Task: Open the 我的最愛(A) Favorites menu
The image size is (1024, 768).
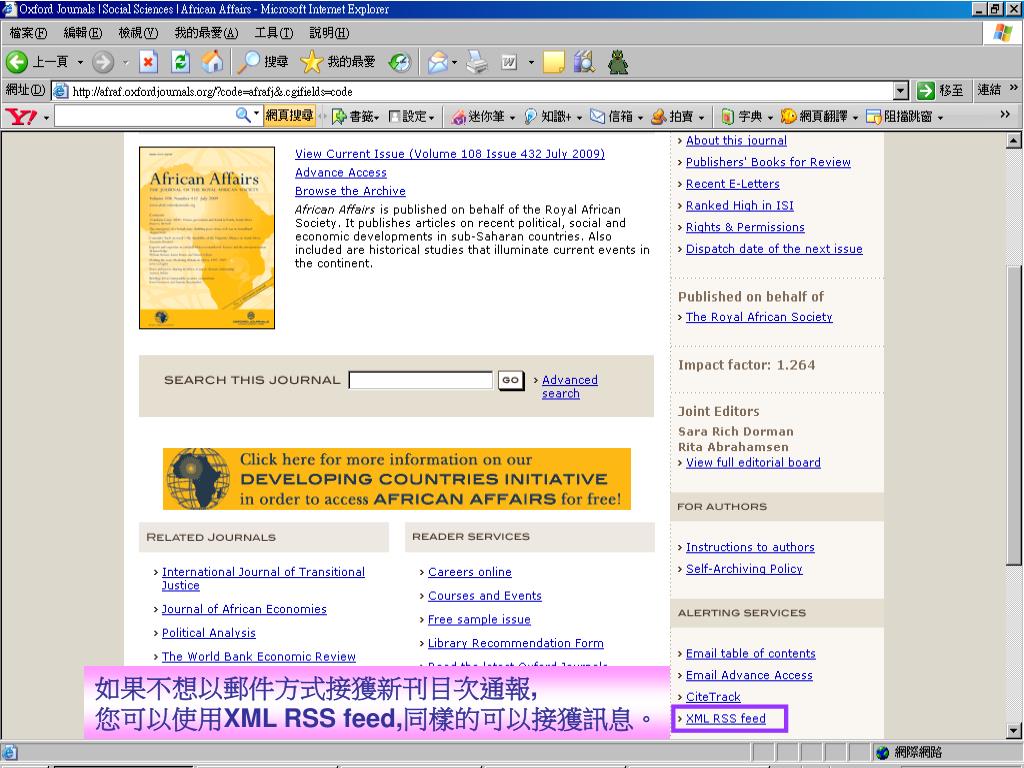Action: pyautogui.click(x=206, y=33)
